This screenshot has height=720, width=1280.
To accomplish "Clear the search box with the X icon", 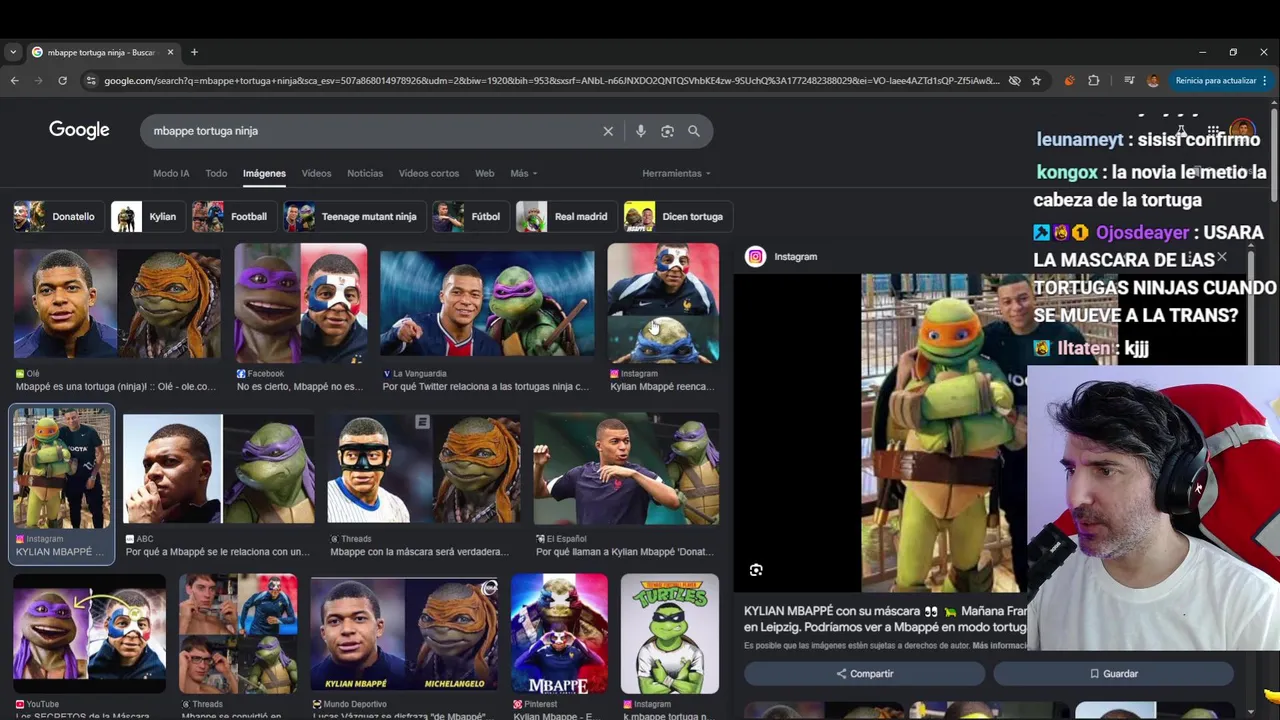I will click(608, 131).
